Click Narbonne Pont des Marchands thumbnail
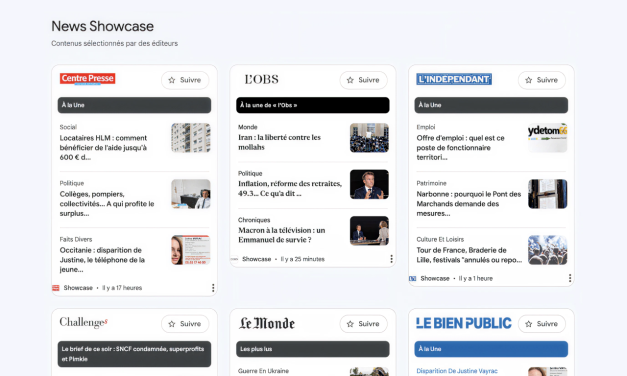627x376 pixels. click(548, 194)
